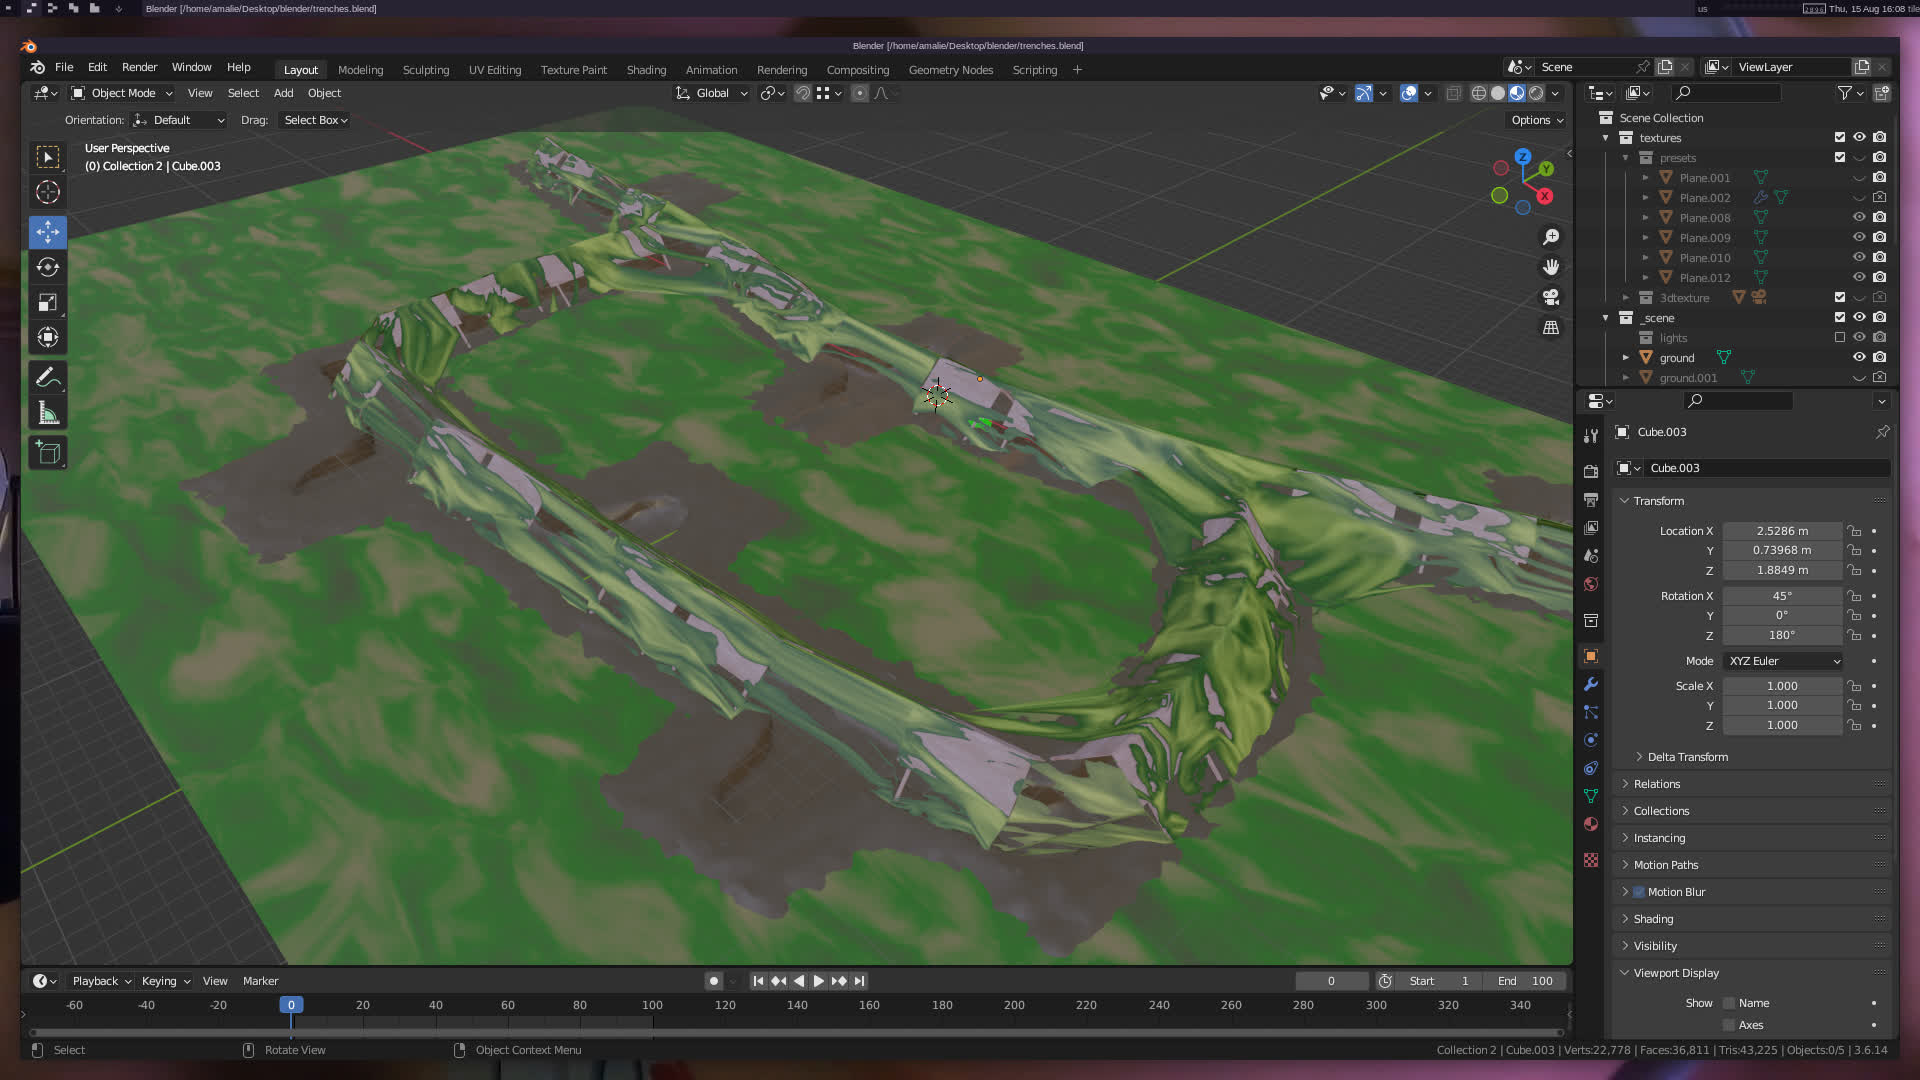Activate the Measure tool
1920x1080 pixels.
click(47, 413)
